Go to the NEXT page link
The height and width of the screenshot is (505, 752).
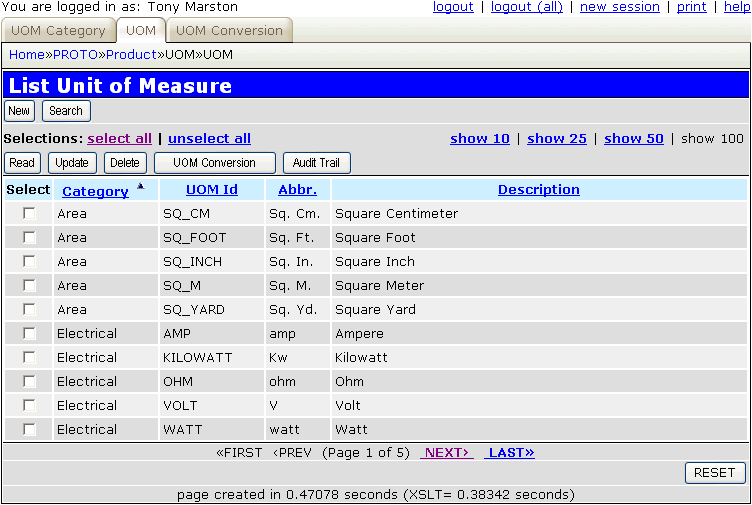pyautogui.click(x=447, y=453)
